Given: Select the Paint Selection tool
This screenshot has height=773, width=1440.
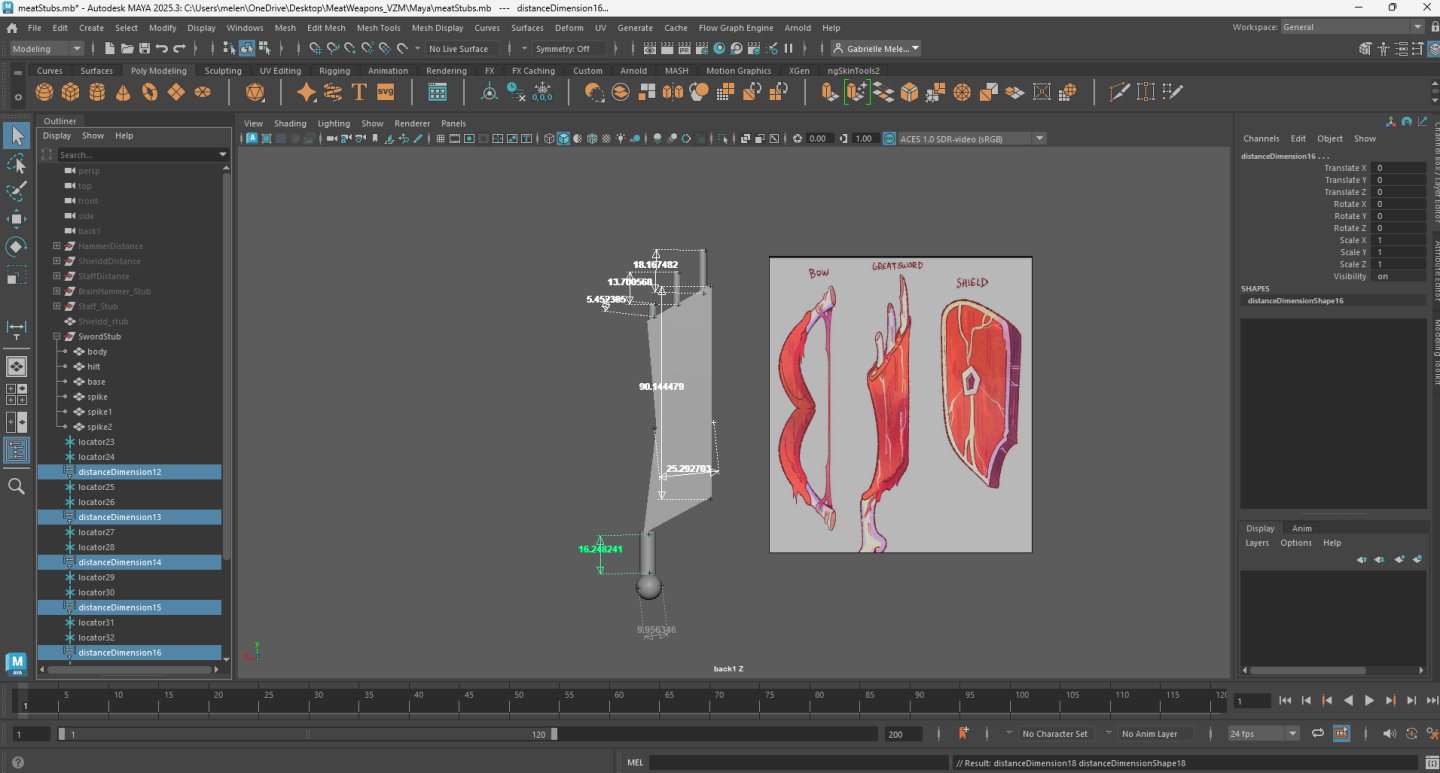Looking at the screenshot, I should (16, 191).
